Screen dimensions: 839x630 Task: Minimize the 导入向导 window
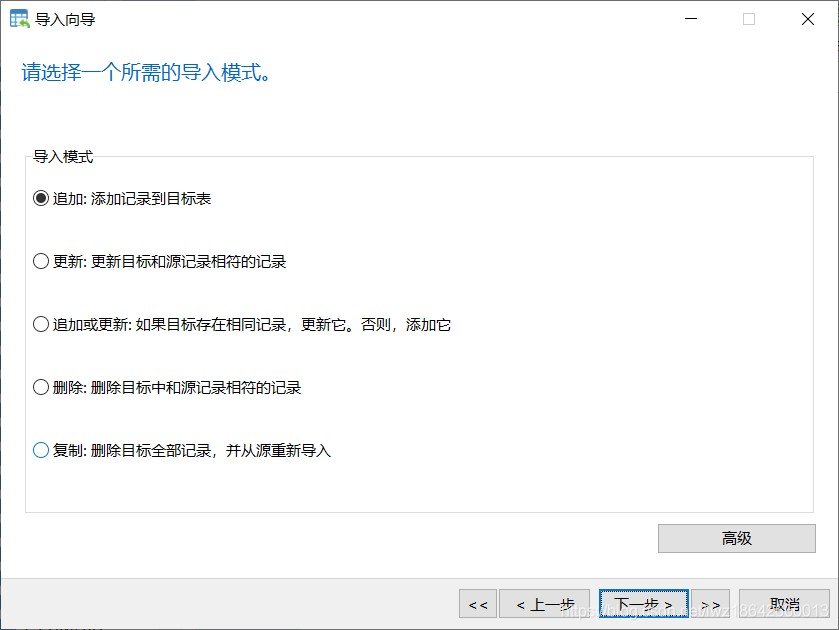[691, 19]
